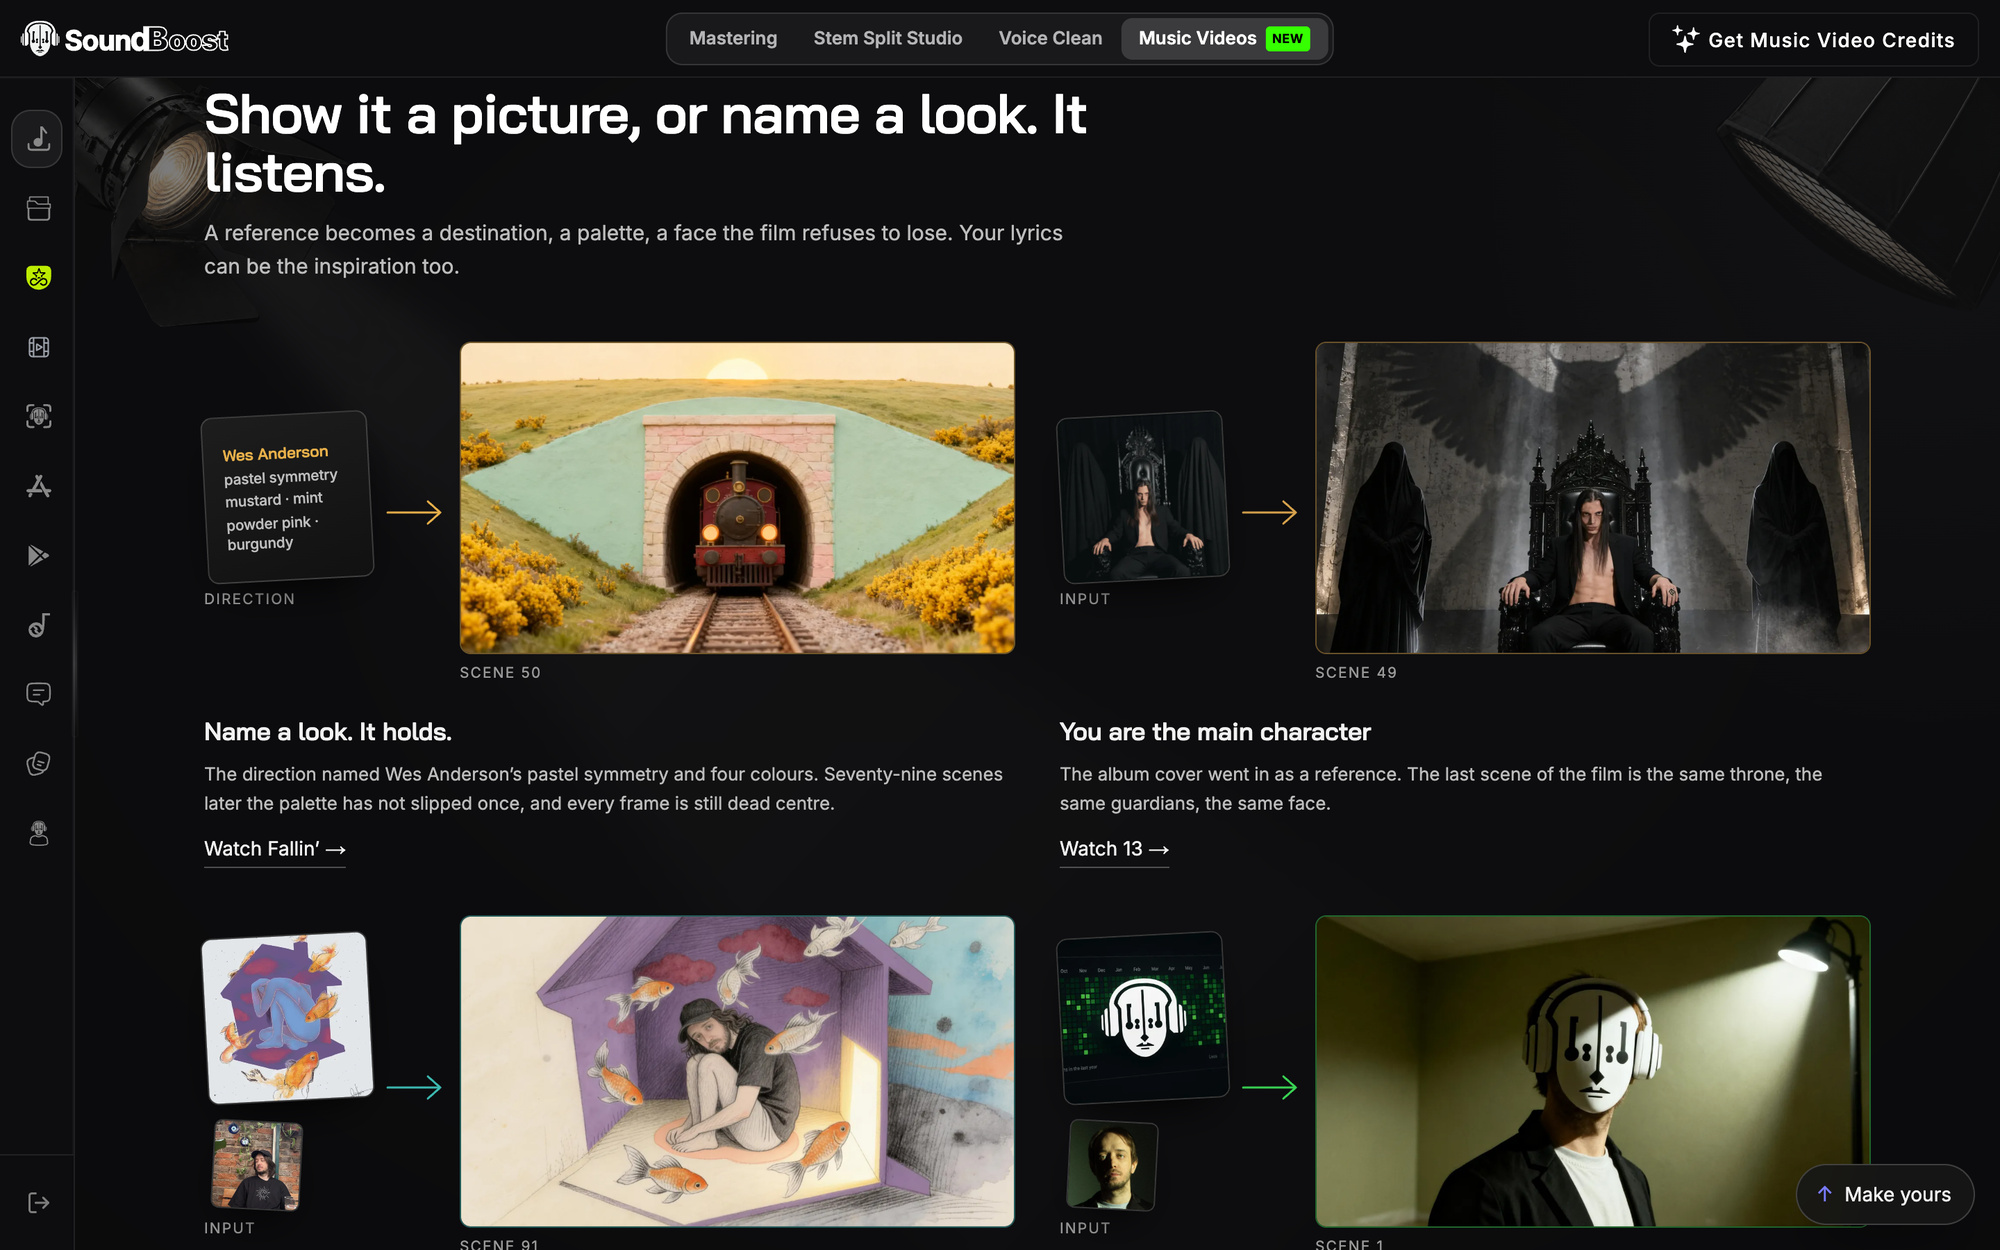Viewport: 2000px width, 1250px height.
Task: Open the headphones avatar profile sidebar icon
Action: point(38,833)
